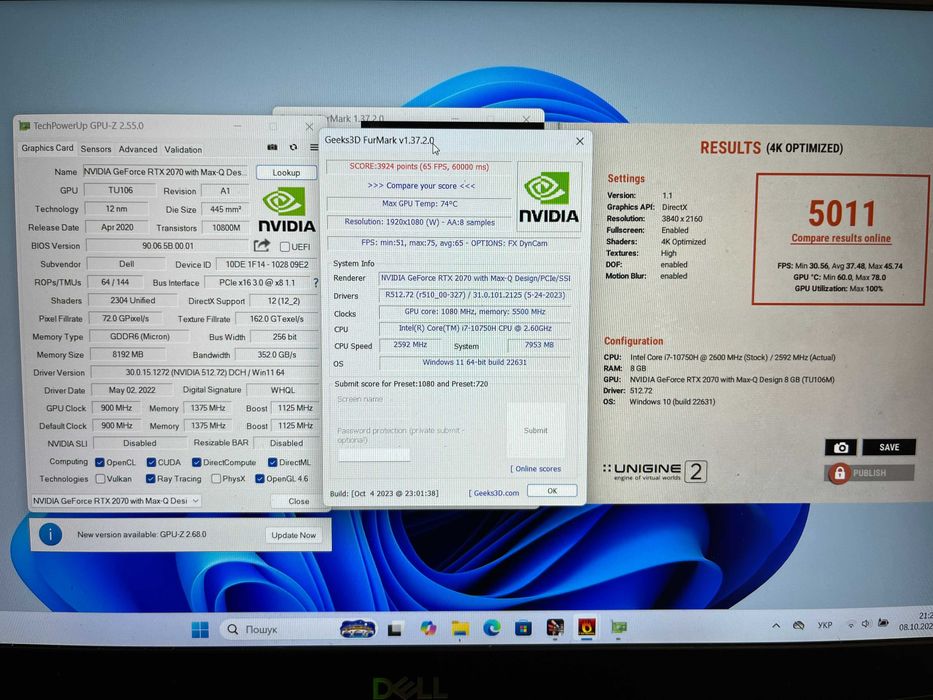Click Update Now button

coord(293,535)
